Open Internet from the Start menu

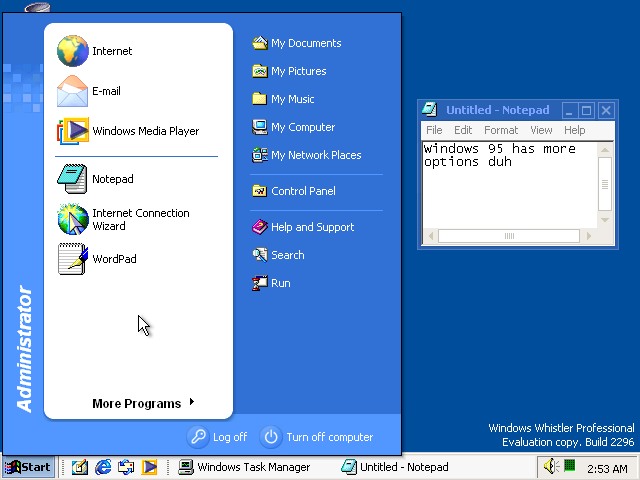(x=95, y=51)
